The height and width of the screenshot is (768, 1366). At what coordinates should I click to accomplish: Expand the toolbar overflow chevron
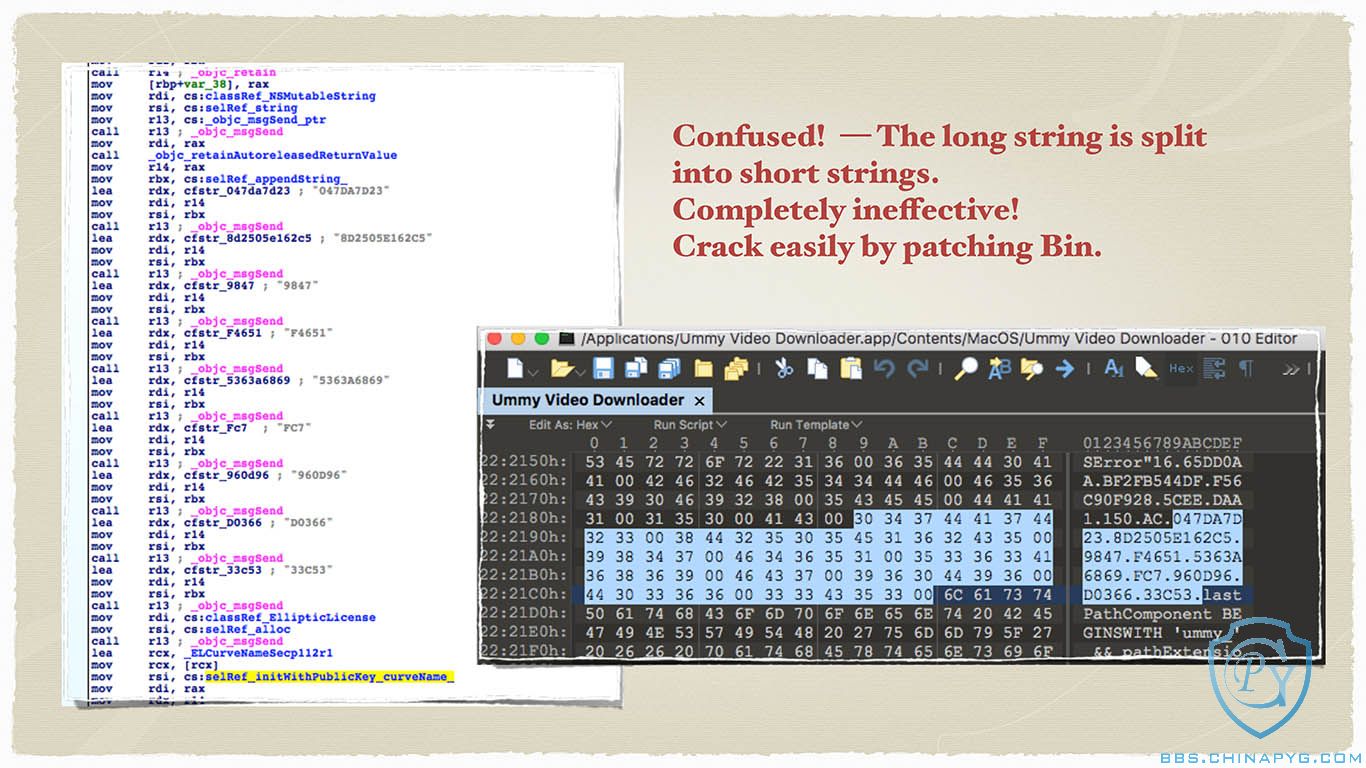click(1292, 370)
